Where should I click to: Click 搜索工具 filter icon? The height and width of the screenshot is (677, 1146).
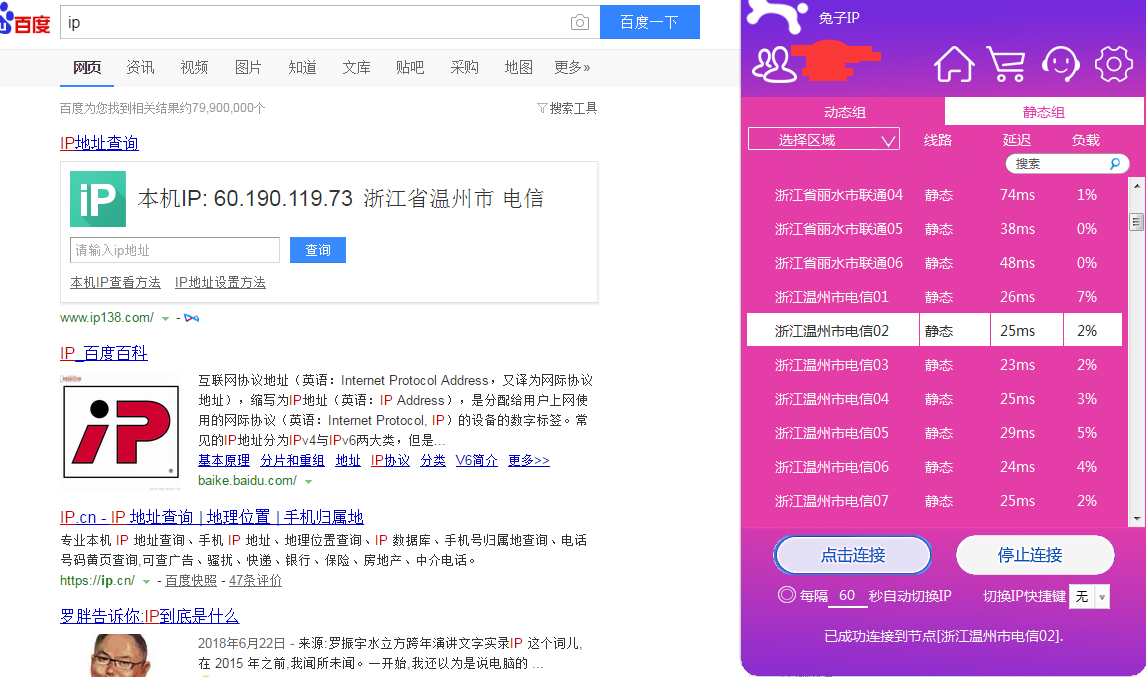pyautogui.click(x=542, y=108)
